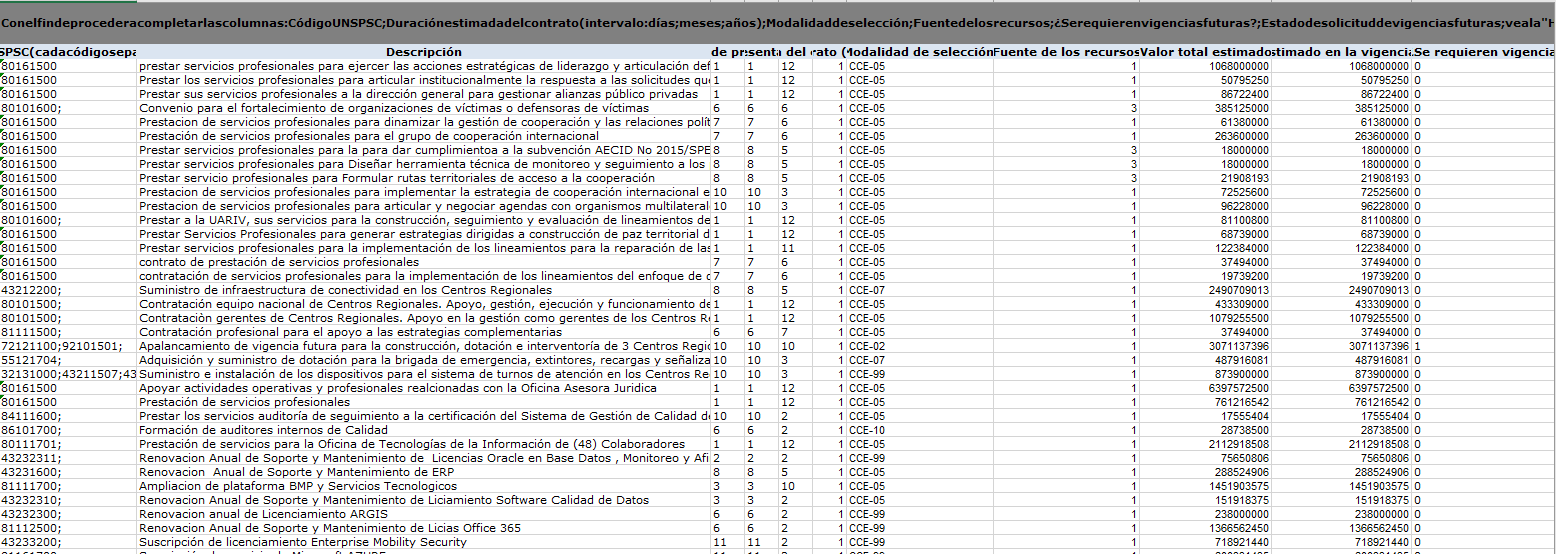Select UNSPSC code cell 86101700;
This screenshot has width=1556, height=554.
click(68, 429)
